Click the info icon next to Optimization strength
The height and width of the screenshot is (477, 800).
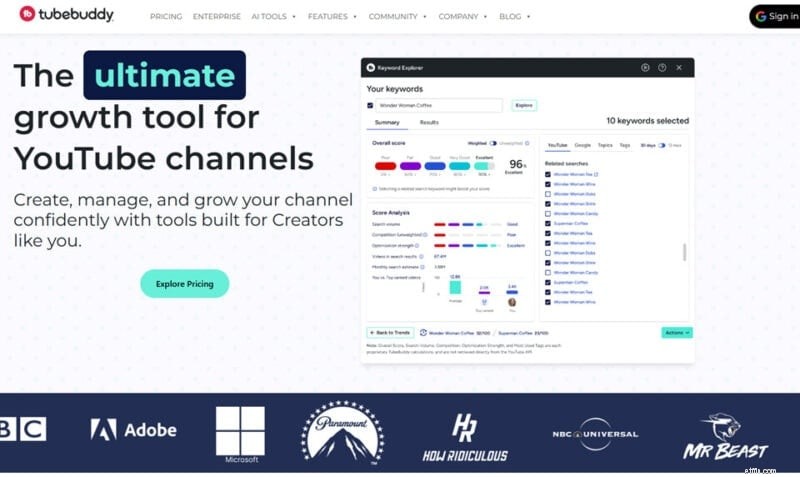pyautogui.click(x=417, y=245)
